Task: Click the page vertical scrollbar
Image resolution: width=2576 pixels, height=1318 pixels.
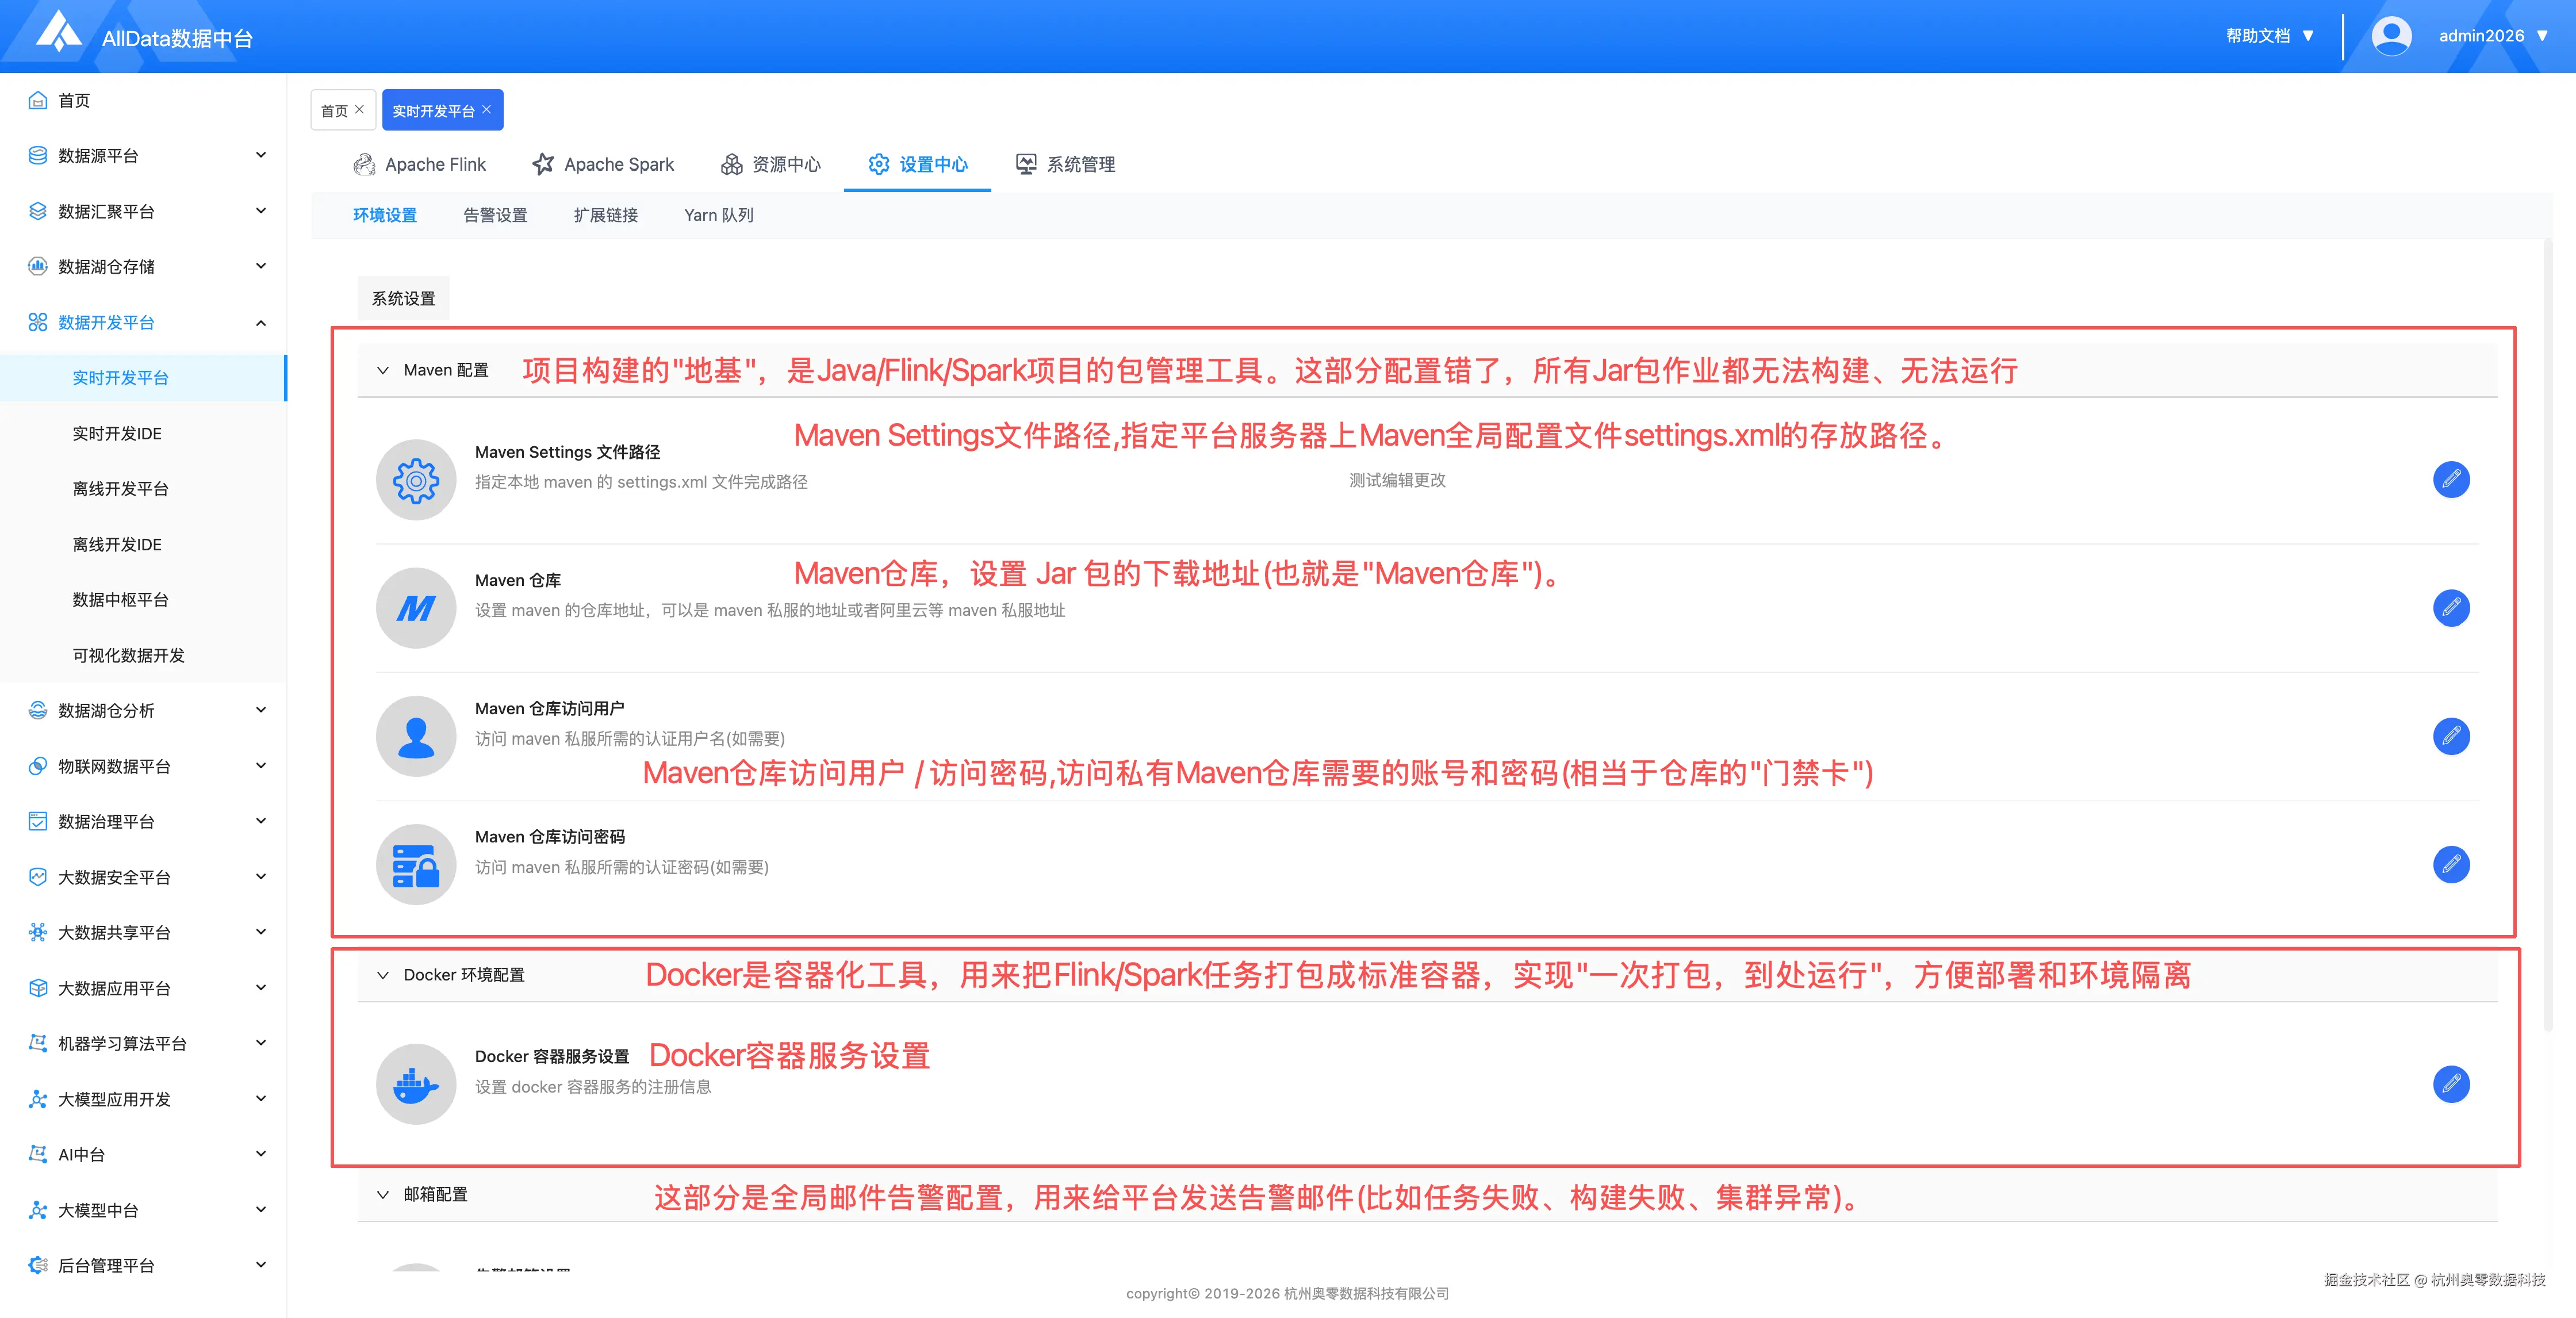Action: point(2548,636)
